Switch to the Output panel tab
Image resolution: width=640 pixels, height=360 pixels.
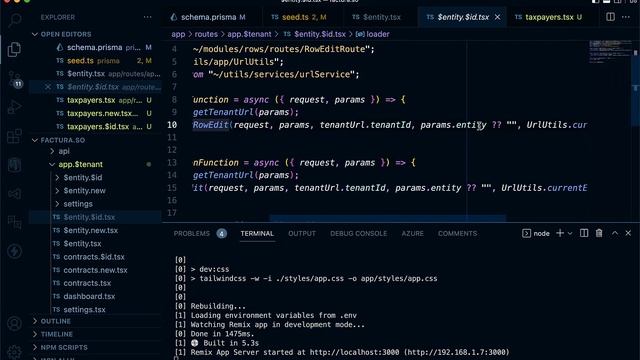tap(302, 233)
